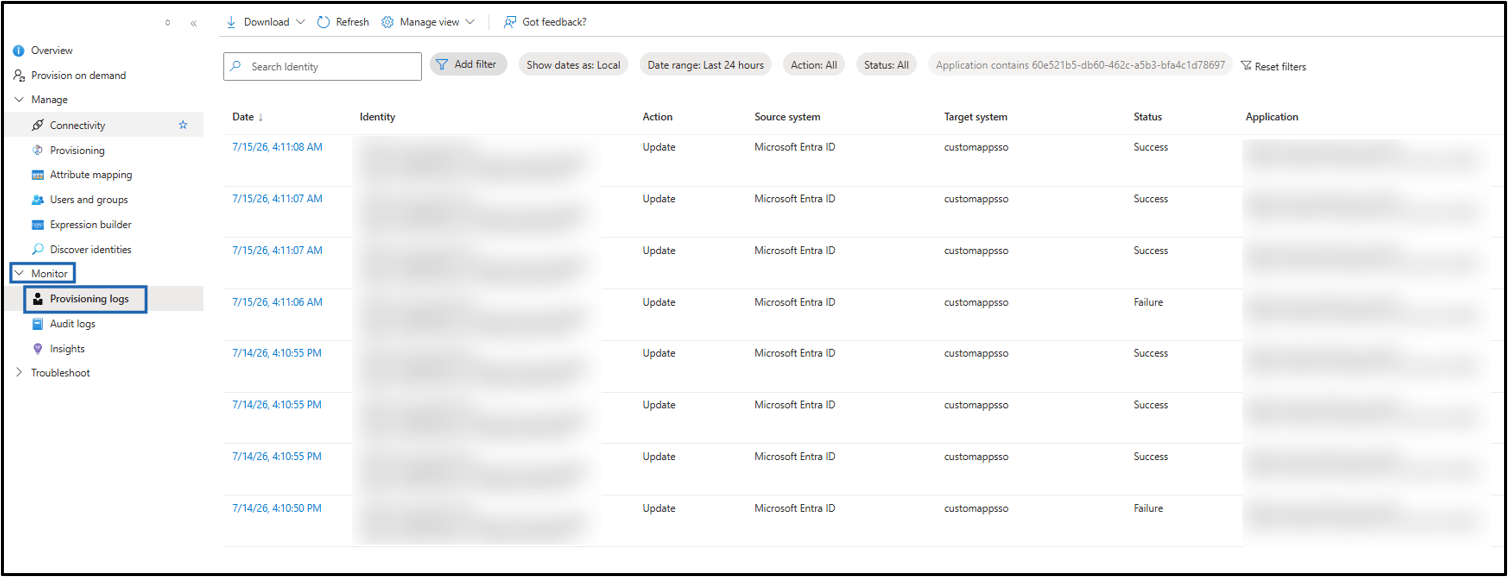
Task: Change the Date range Last 24 hours filter
Action: pos(706,65)
